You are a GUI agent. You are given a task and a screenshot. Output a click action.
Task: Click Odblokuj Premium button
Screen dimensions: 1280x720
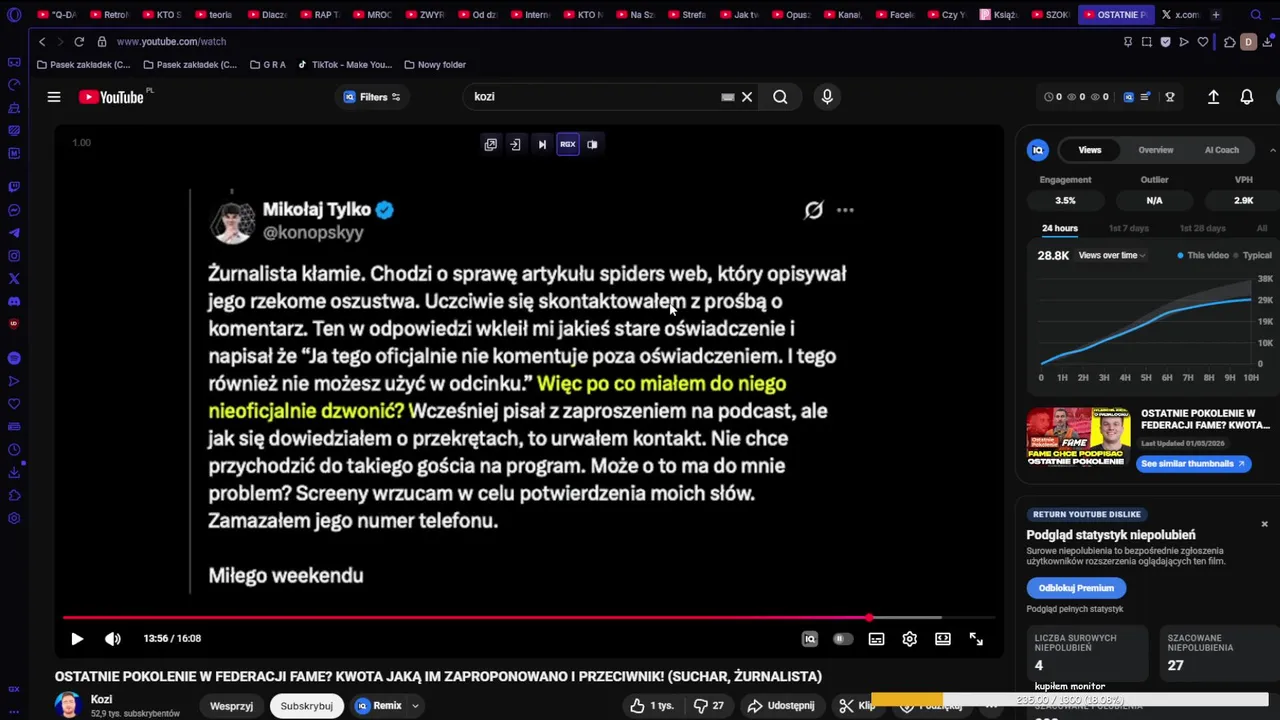pyautogui.click(x=1076, y=588)
